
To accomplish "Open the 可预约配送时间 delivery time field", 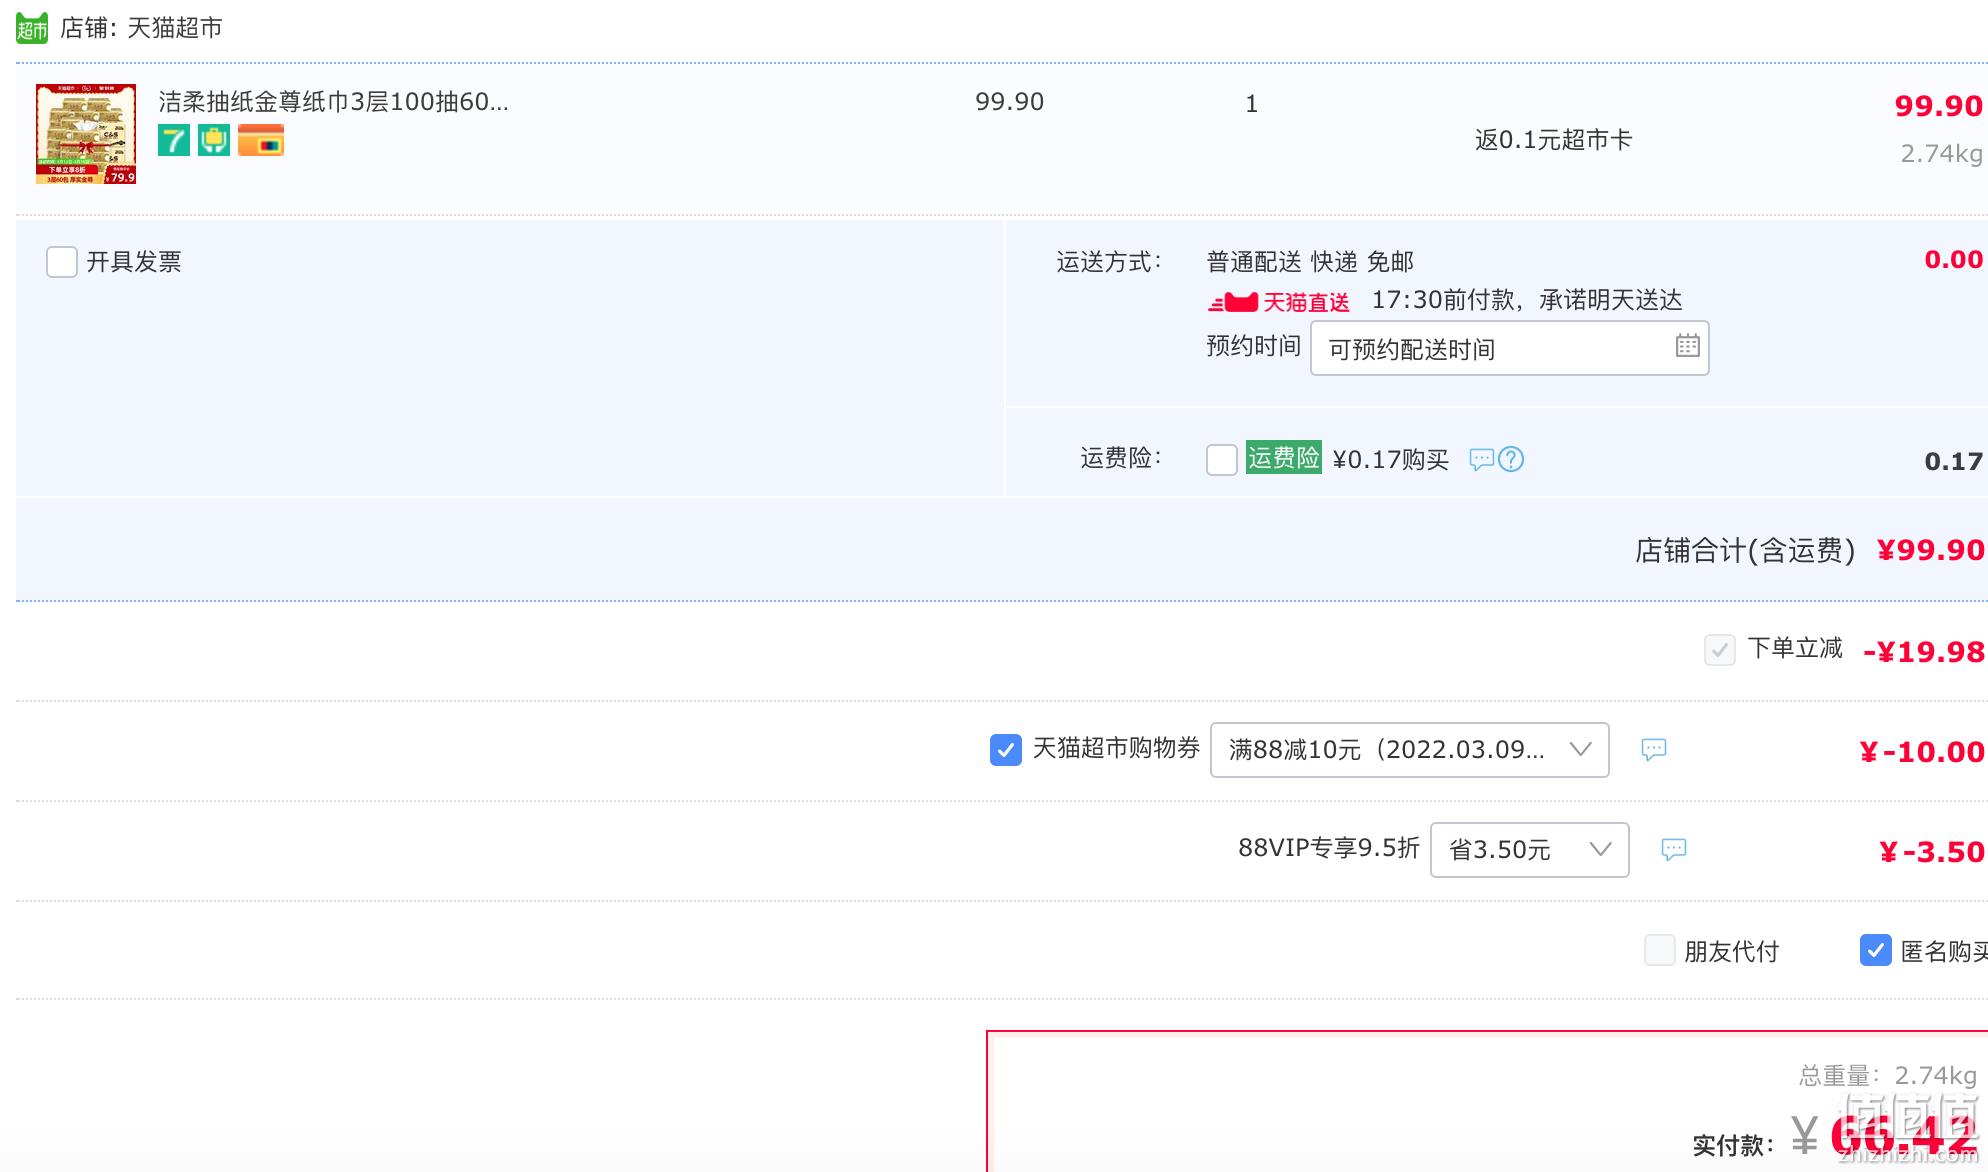I will point(1509,348).
